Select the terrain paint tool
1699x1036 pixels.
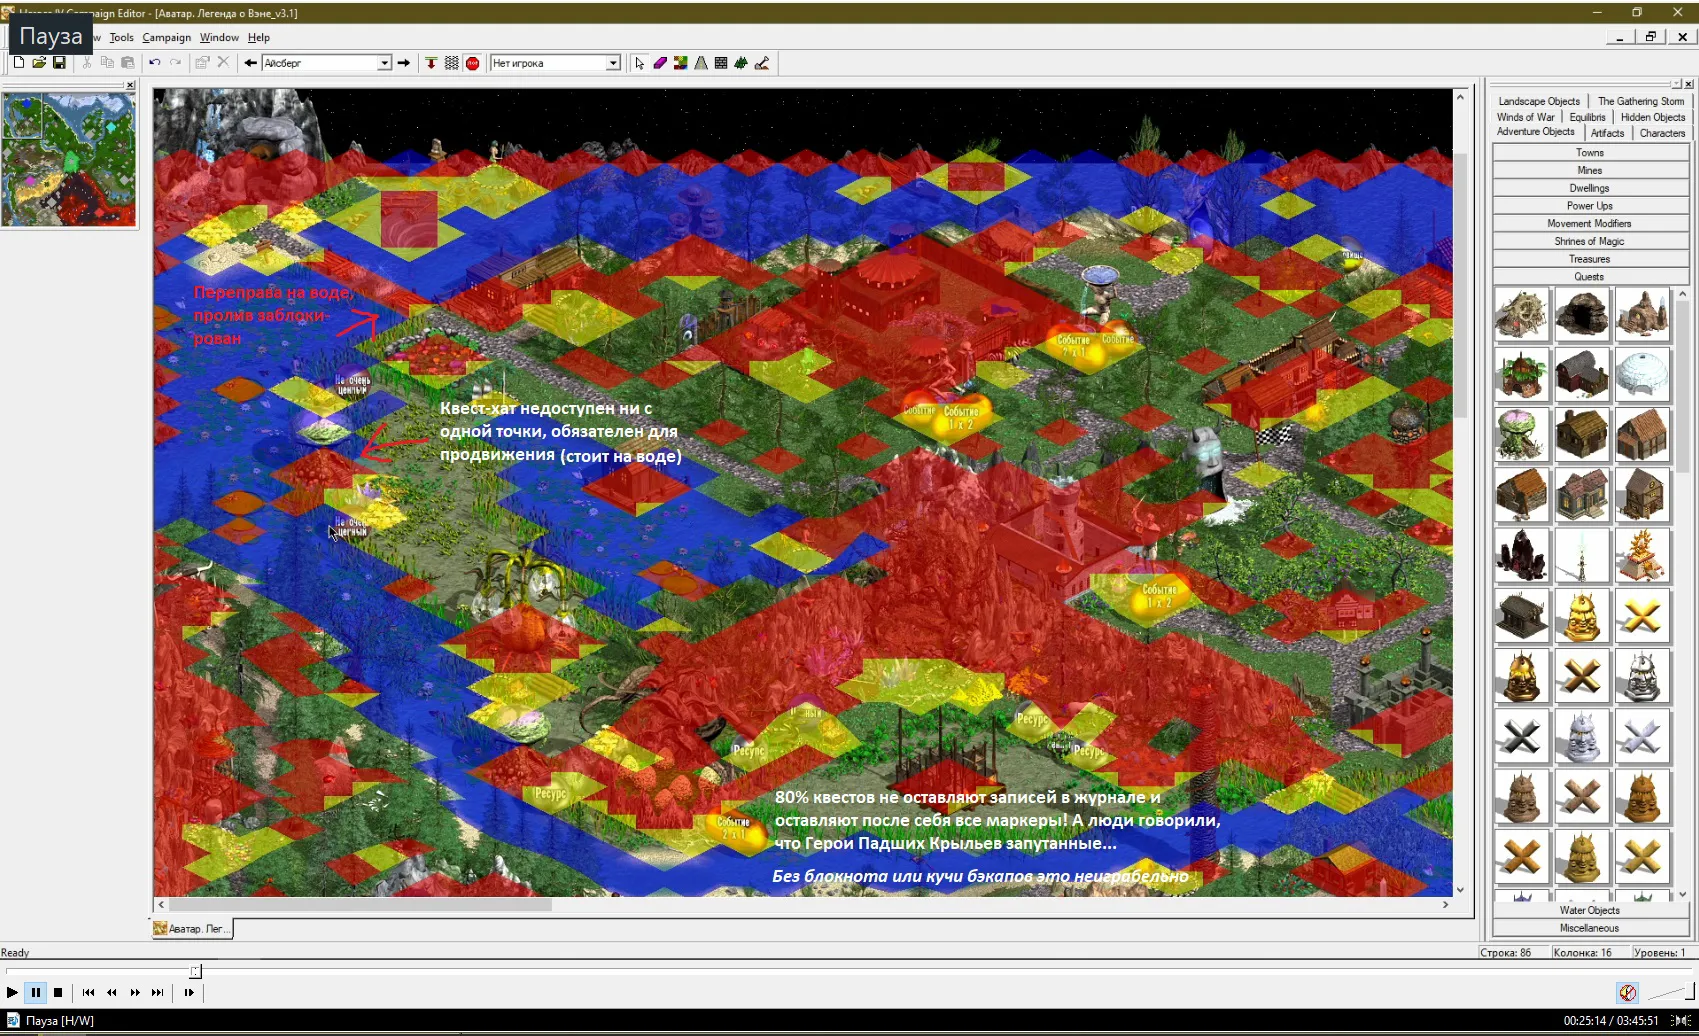coord(680,63)
